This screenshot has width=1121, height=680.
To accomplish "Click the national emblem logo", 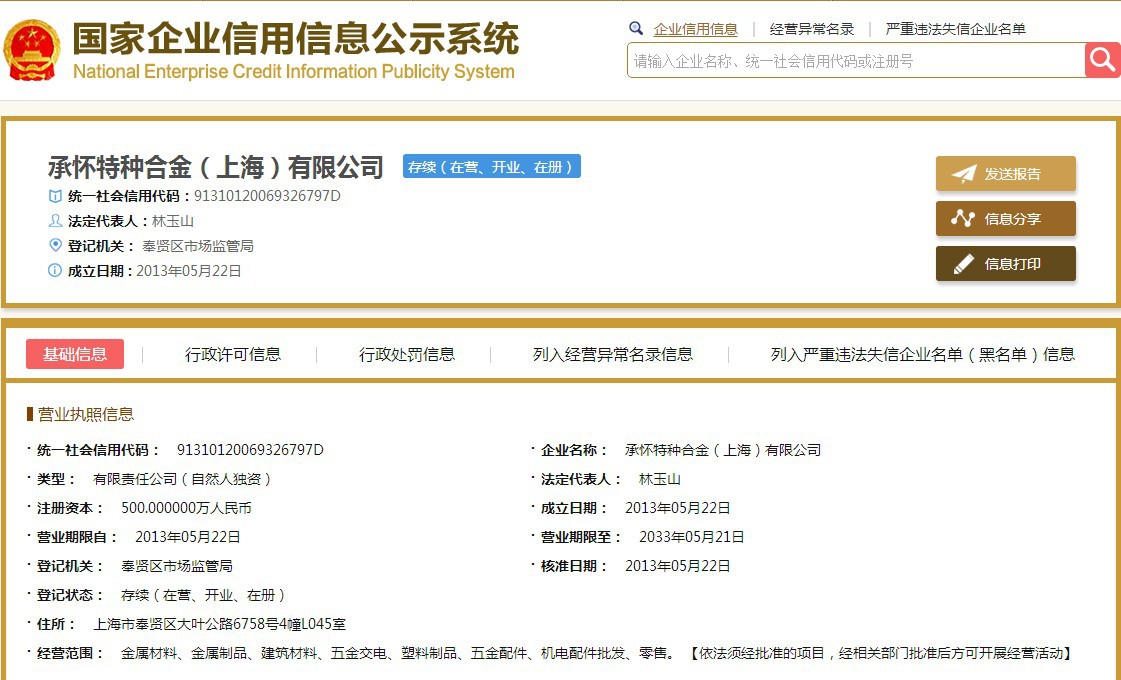I will point(32,50).
